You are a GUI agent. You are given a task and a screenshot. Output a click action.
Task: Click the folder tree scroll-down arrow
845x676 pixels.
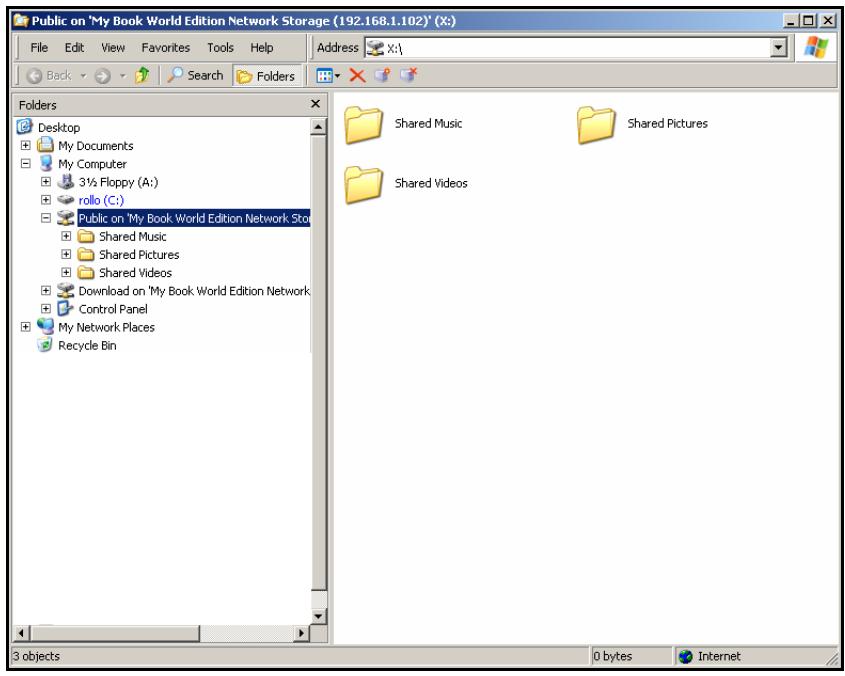point(318,616)
